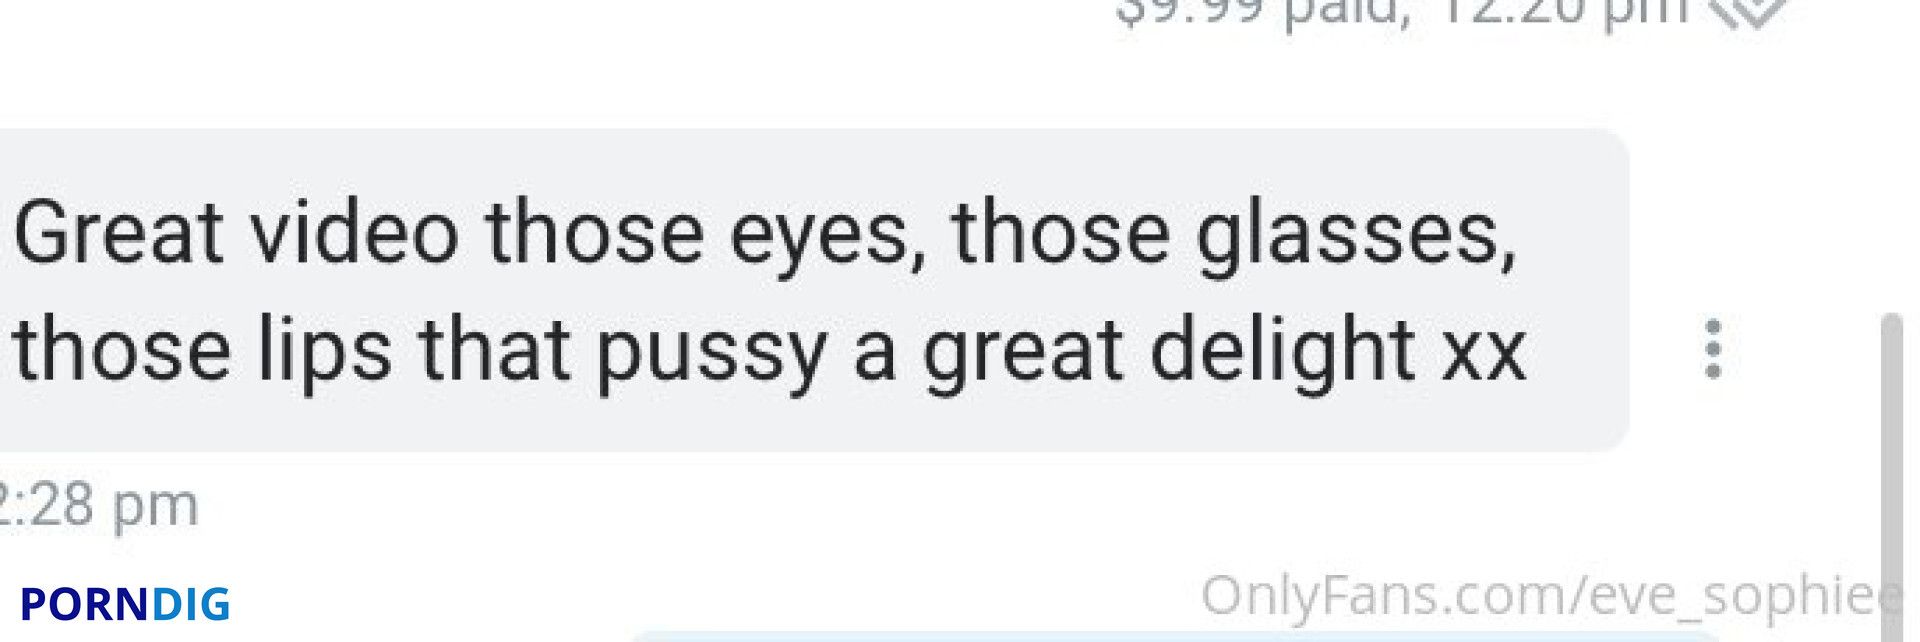Click the PORNDIG watermark logo

click(125, 604)
